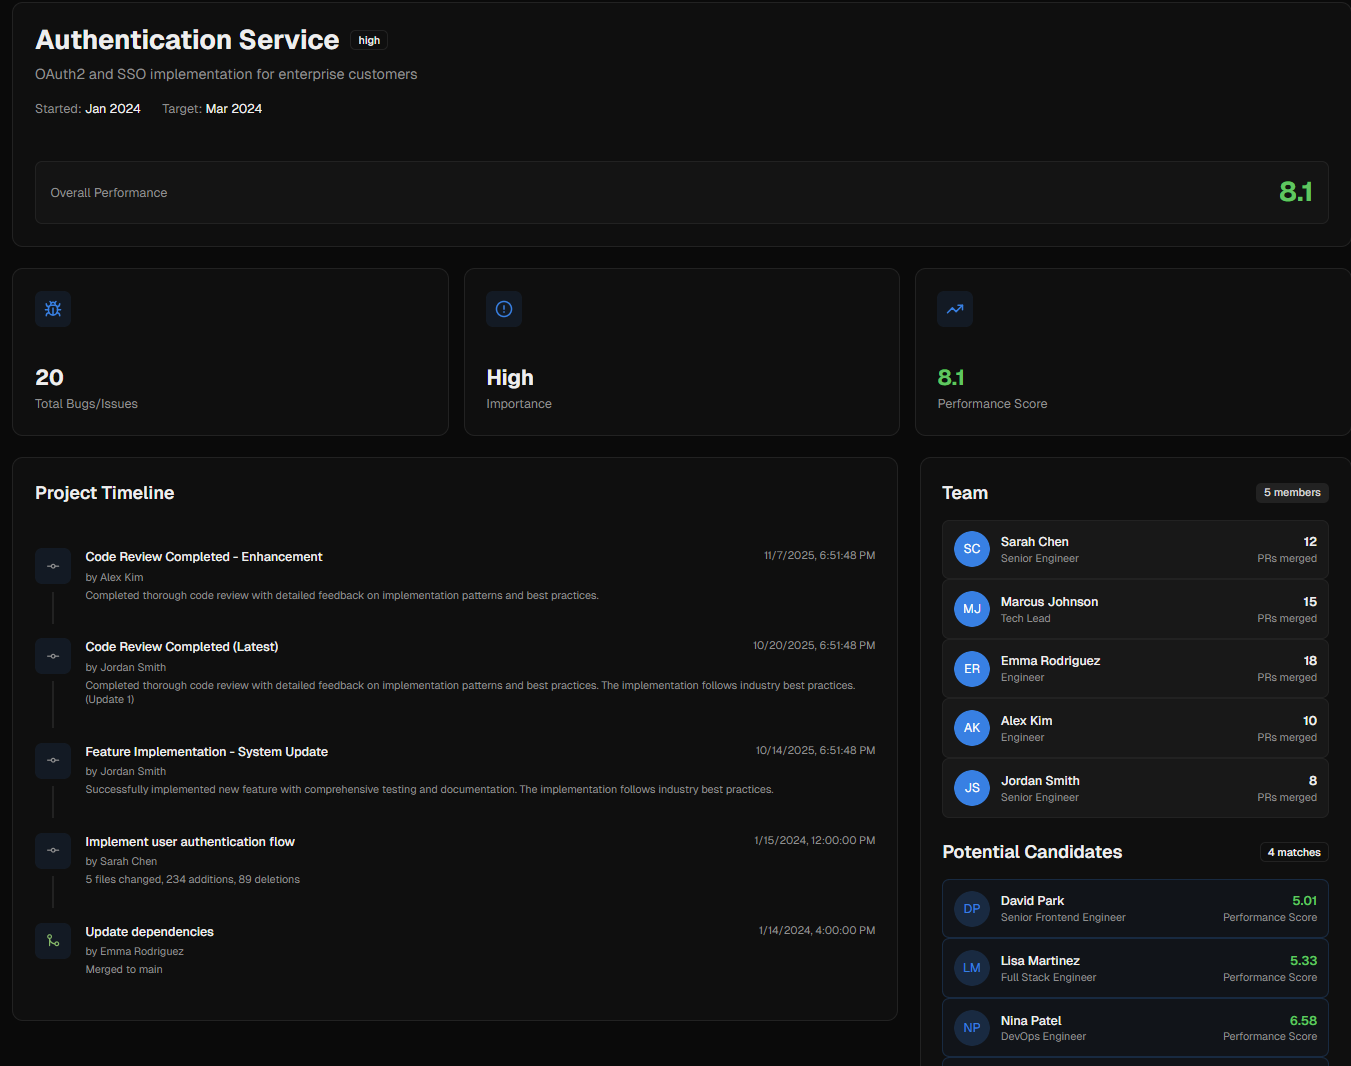Click Nina Patel's 6.58 performance score
The image size is (1351, 1066).
[x=1303, y=1021]
